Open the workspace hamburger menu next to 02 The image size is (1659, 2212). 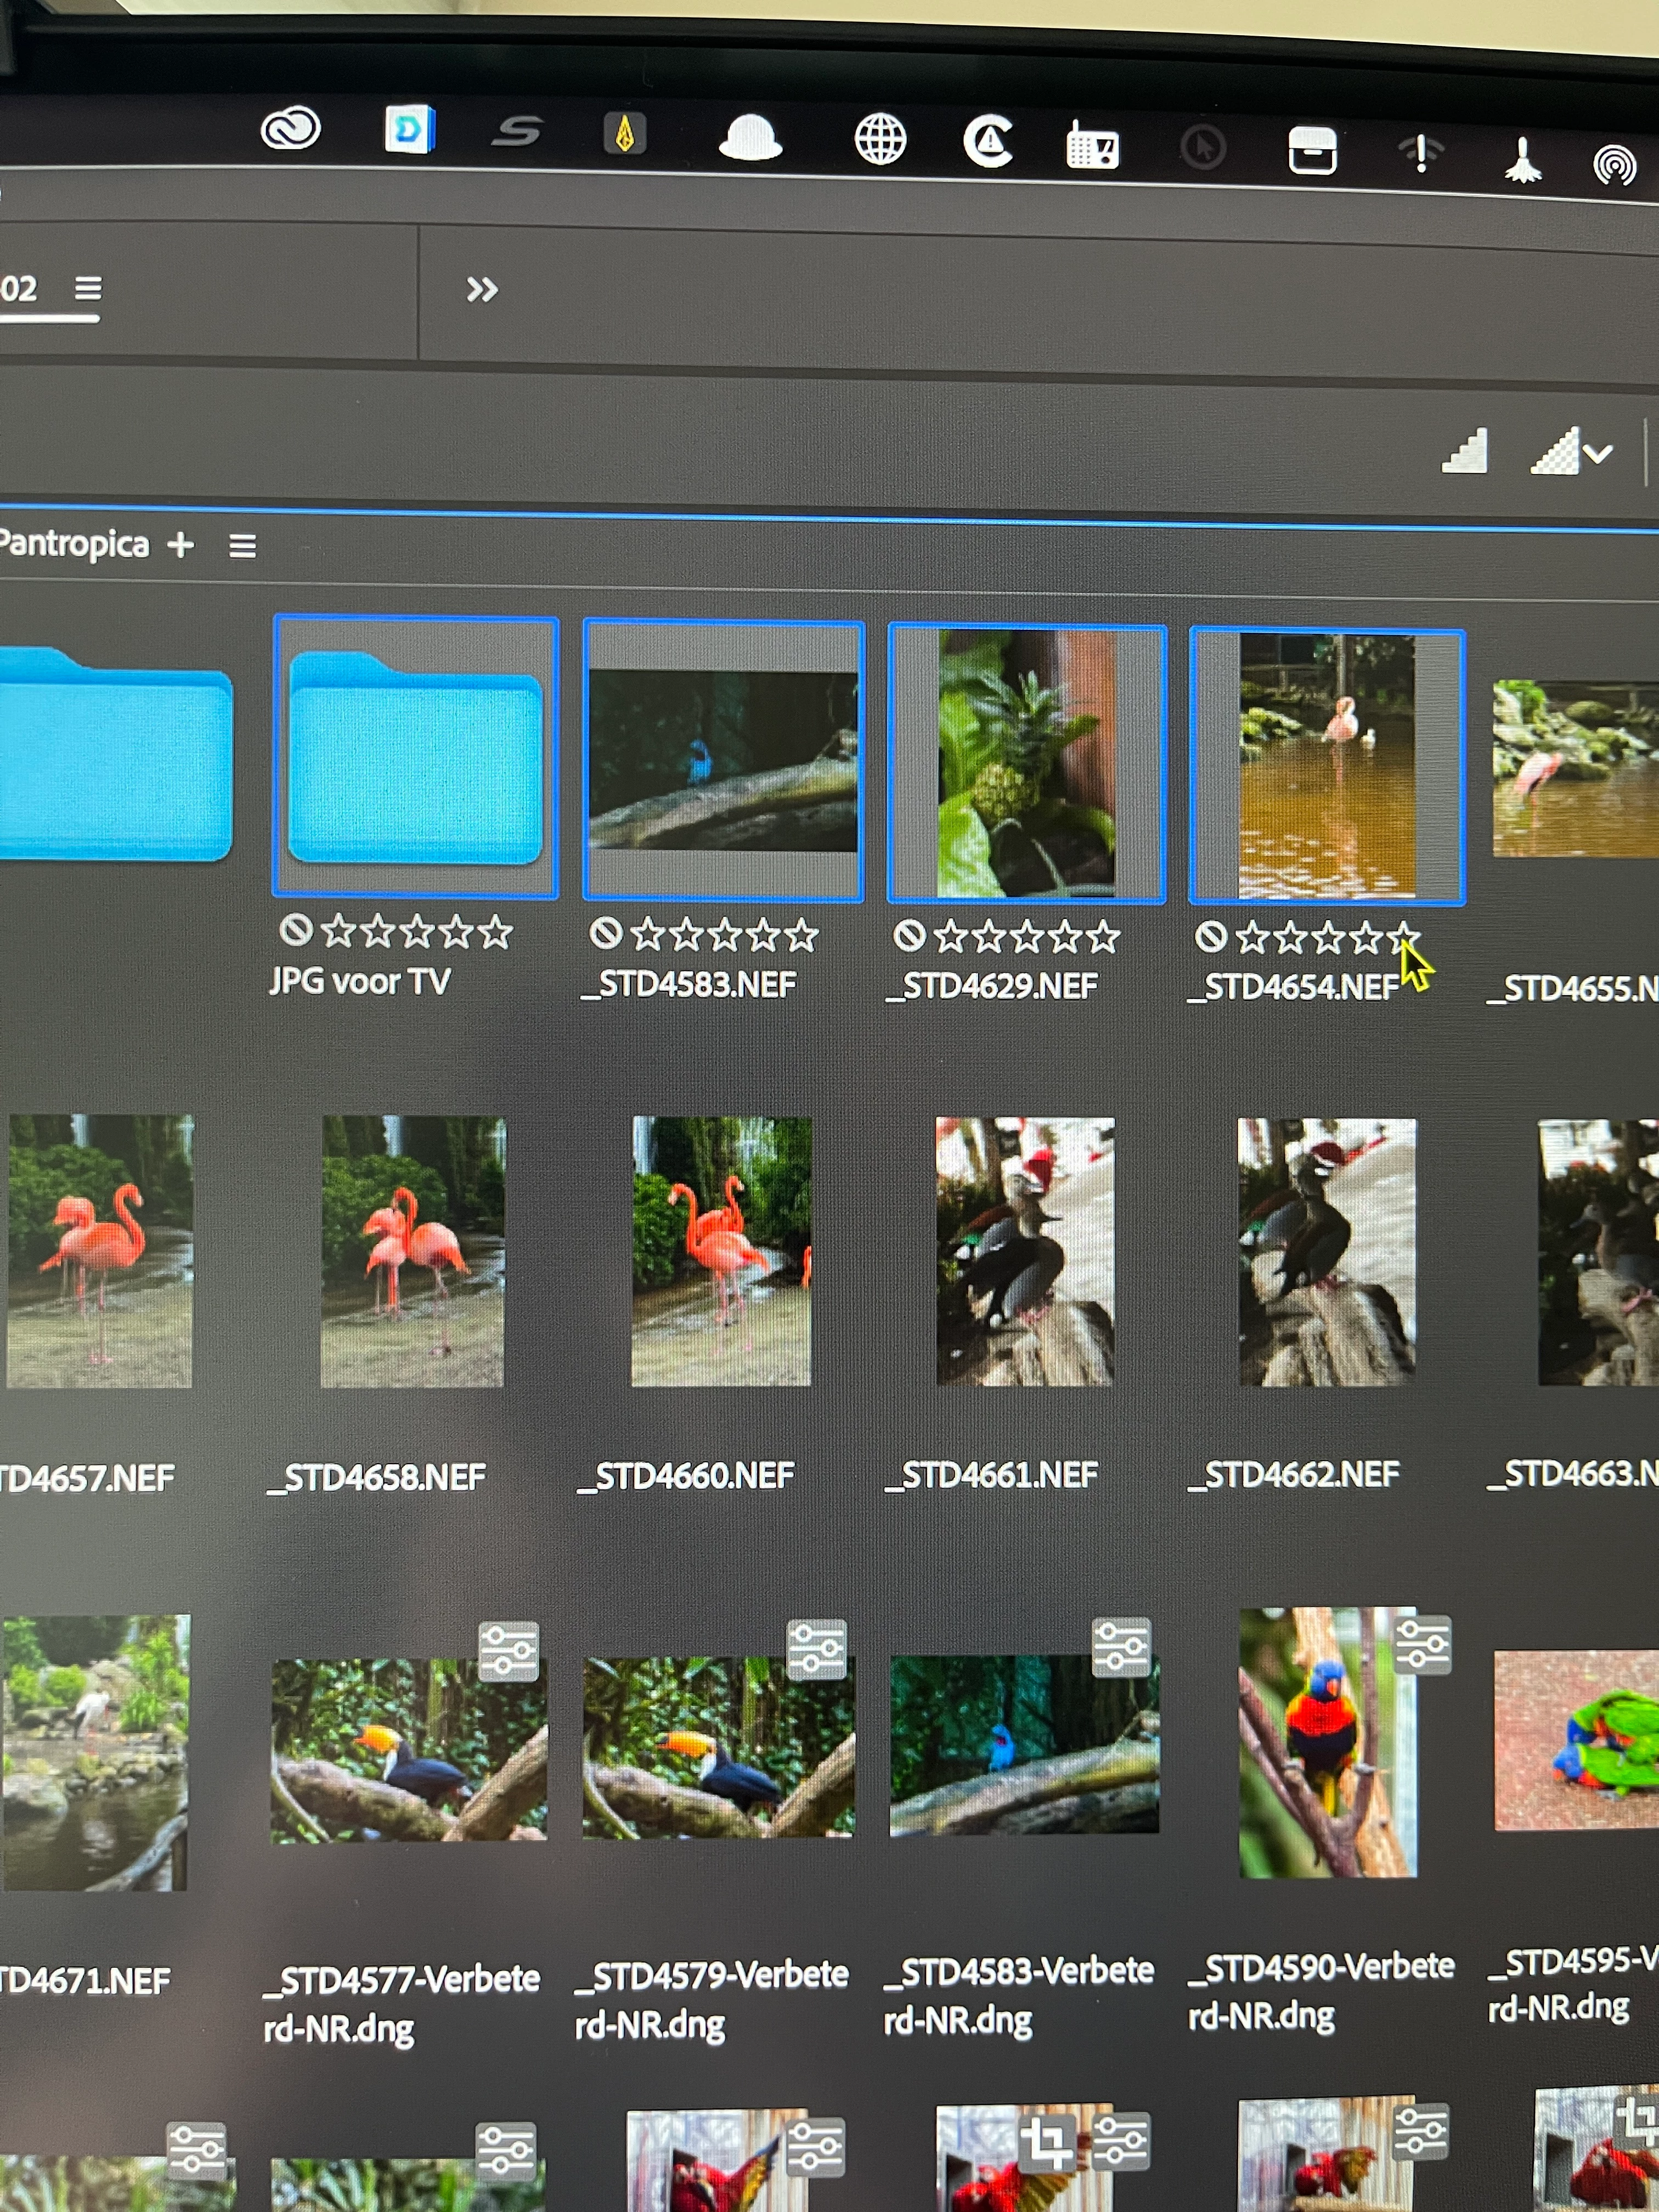[x=88, y=289]
